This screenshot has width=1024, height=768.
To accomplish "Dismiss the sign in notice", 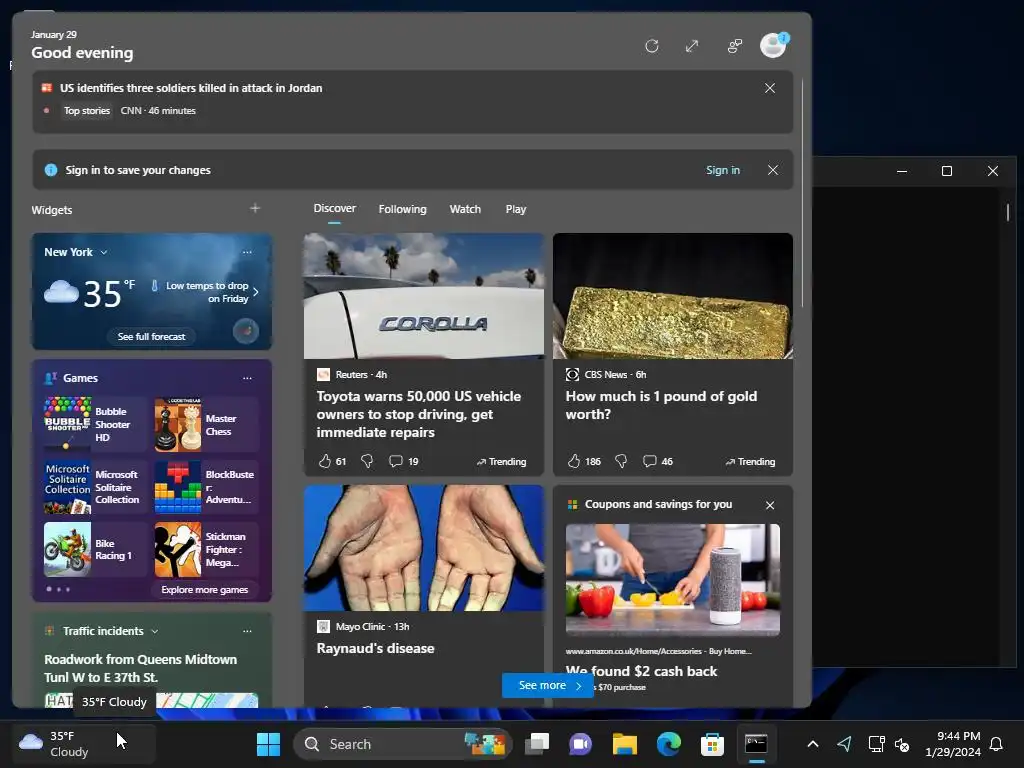I will (x=773, y=170).
